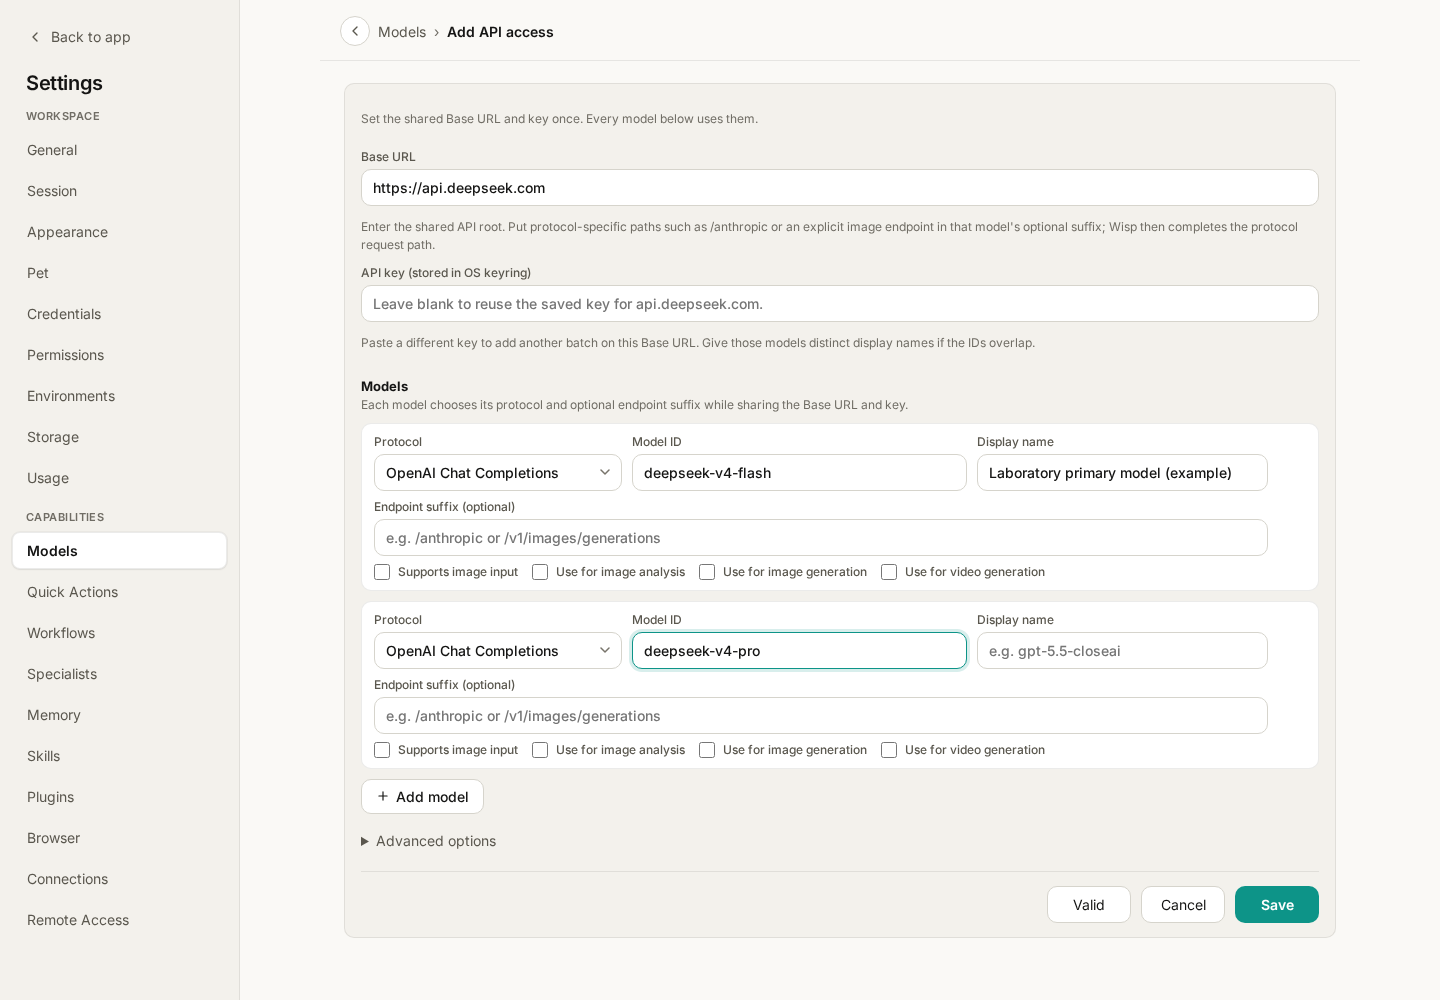Open Pet settings
The height and width of the screenshot is (1000, 1440).
pos(119,273)
